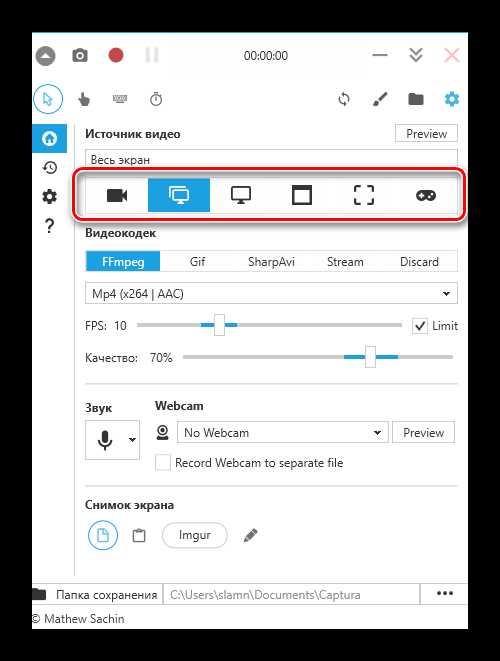Screen dimensions: 500x661
Task: Select the region capture source icon
Action: point(364,195)
